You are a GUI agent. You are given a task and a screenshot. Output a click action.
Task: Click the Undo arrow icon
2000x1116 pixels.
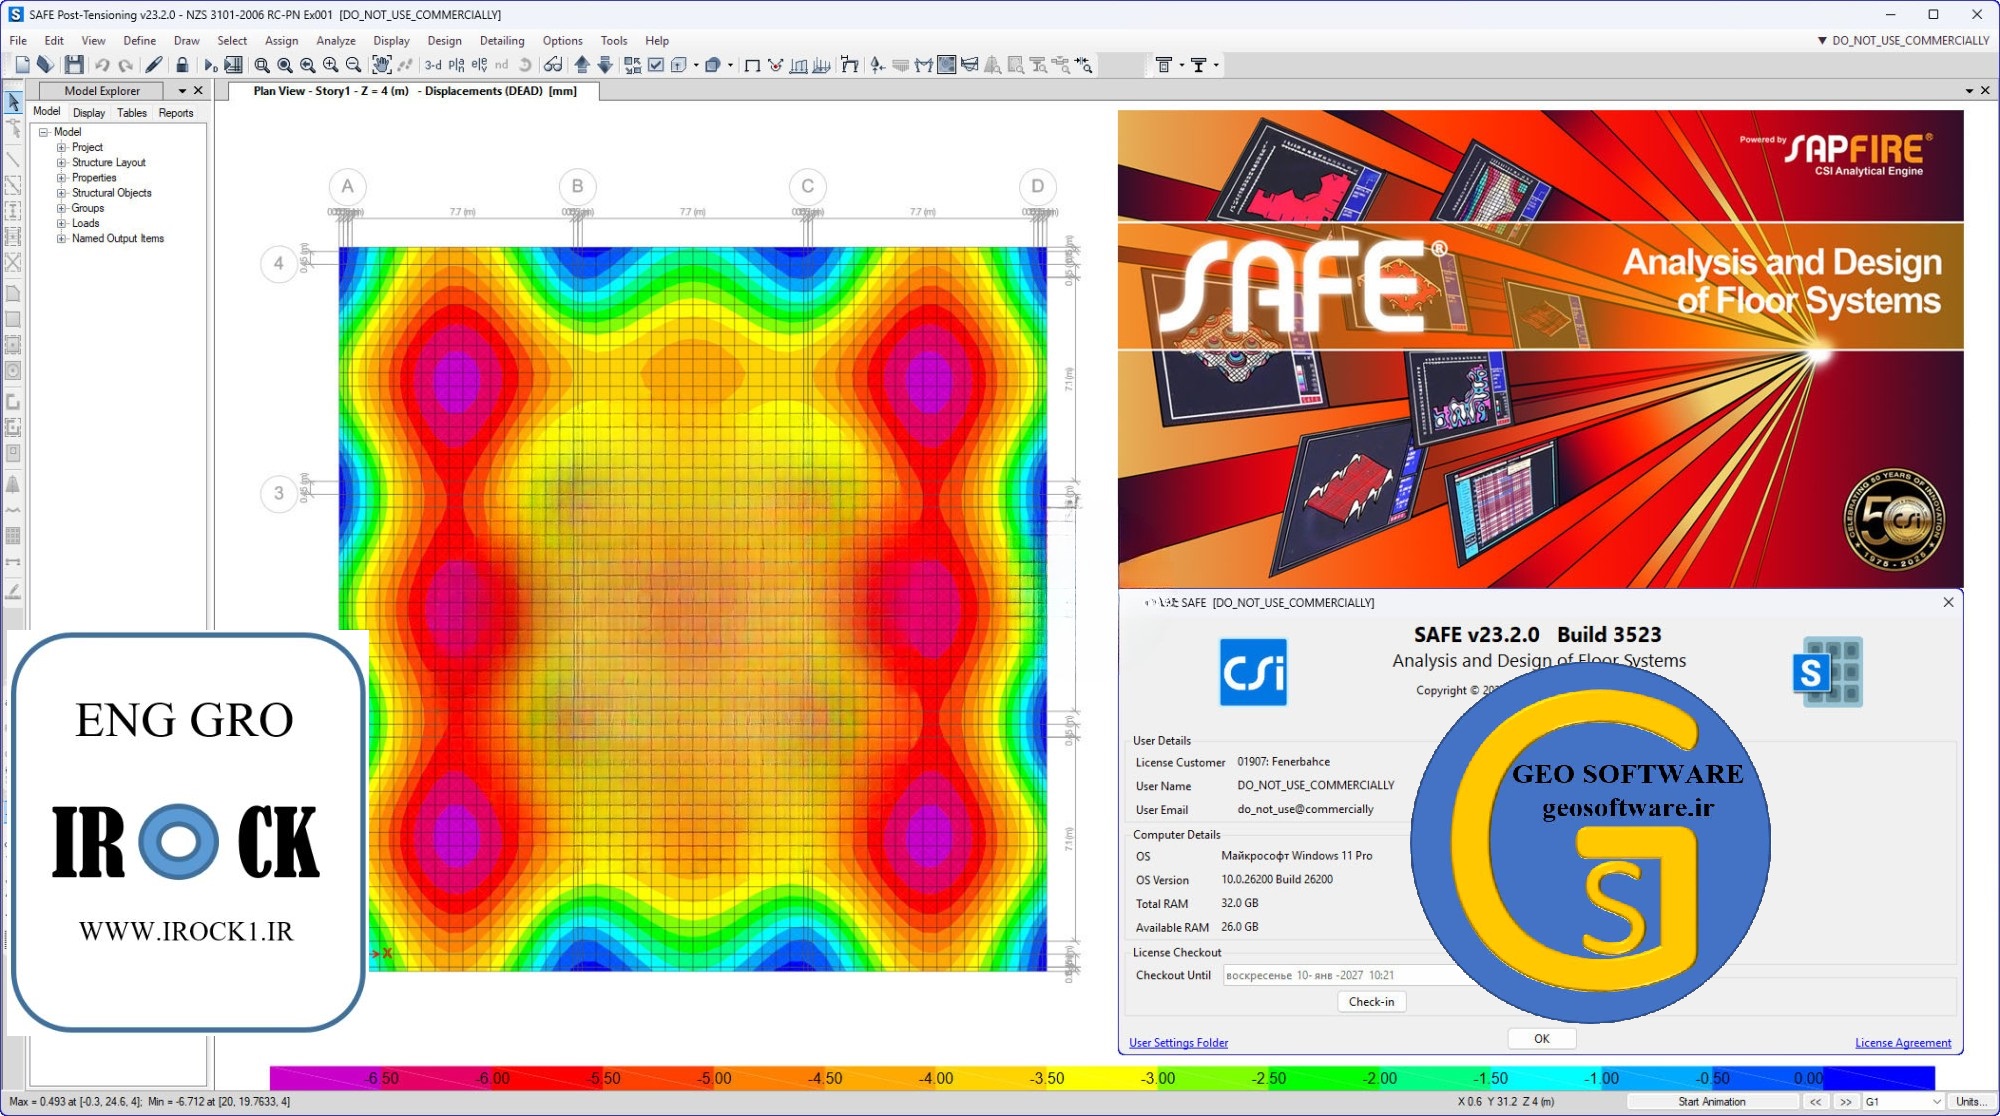click(102, 65)
